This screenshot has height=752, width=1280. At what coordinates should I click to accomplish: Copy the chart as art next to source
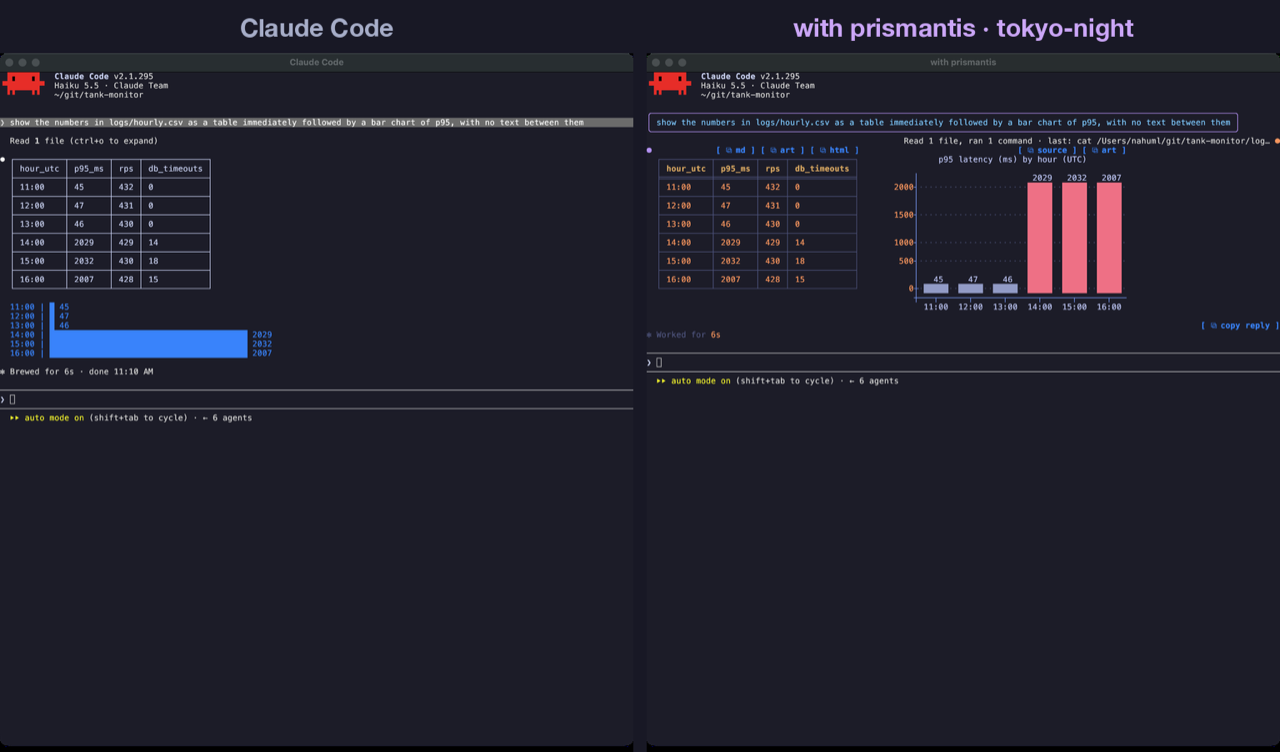[x=1104, y=150]
